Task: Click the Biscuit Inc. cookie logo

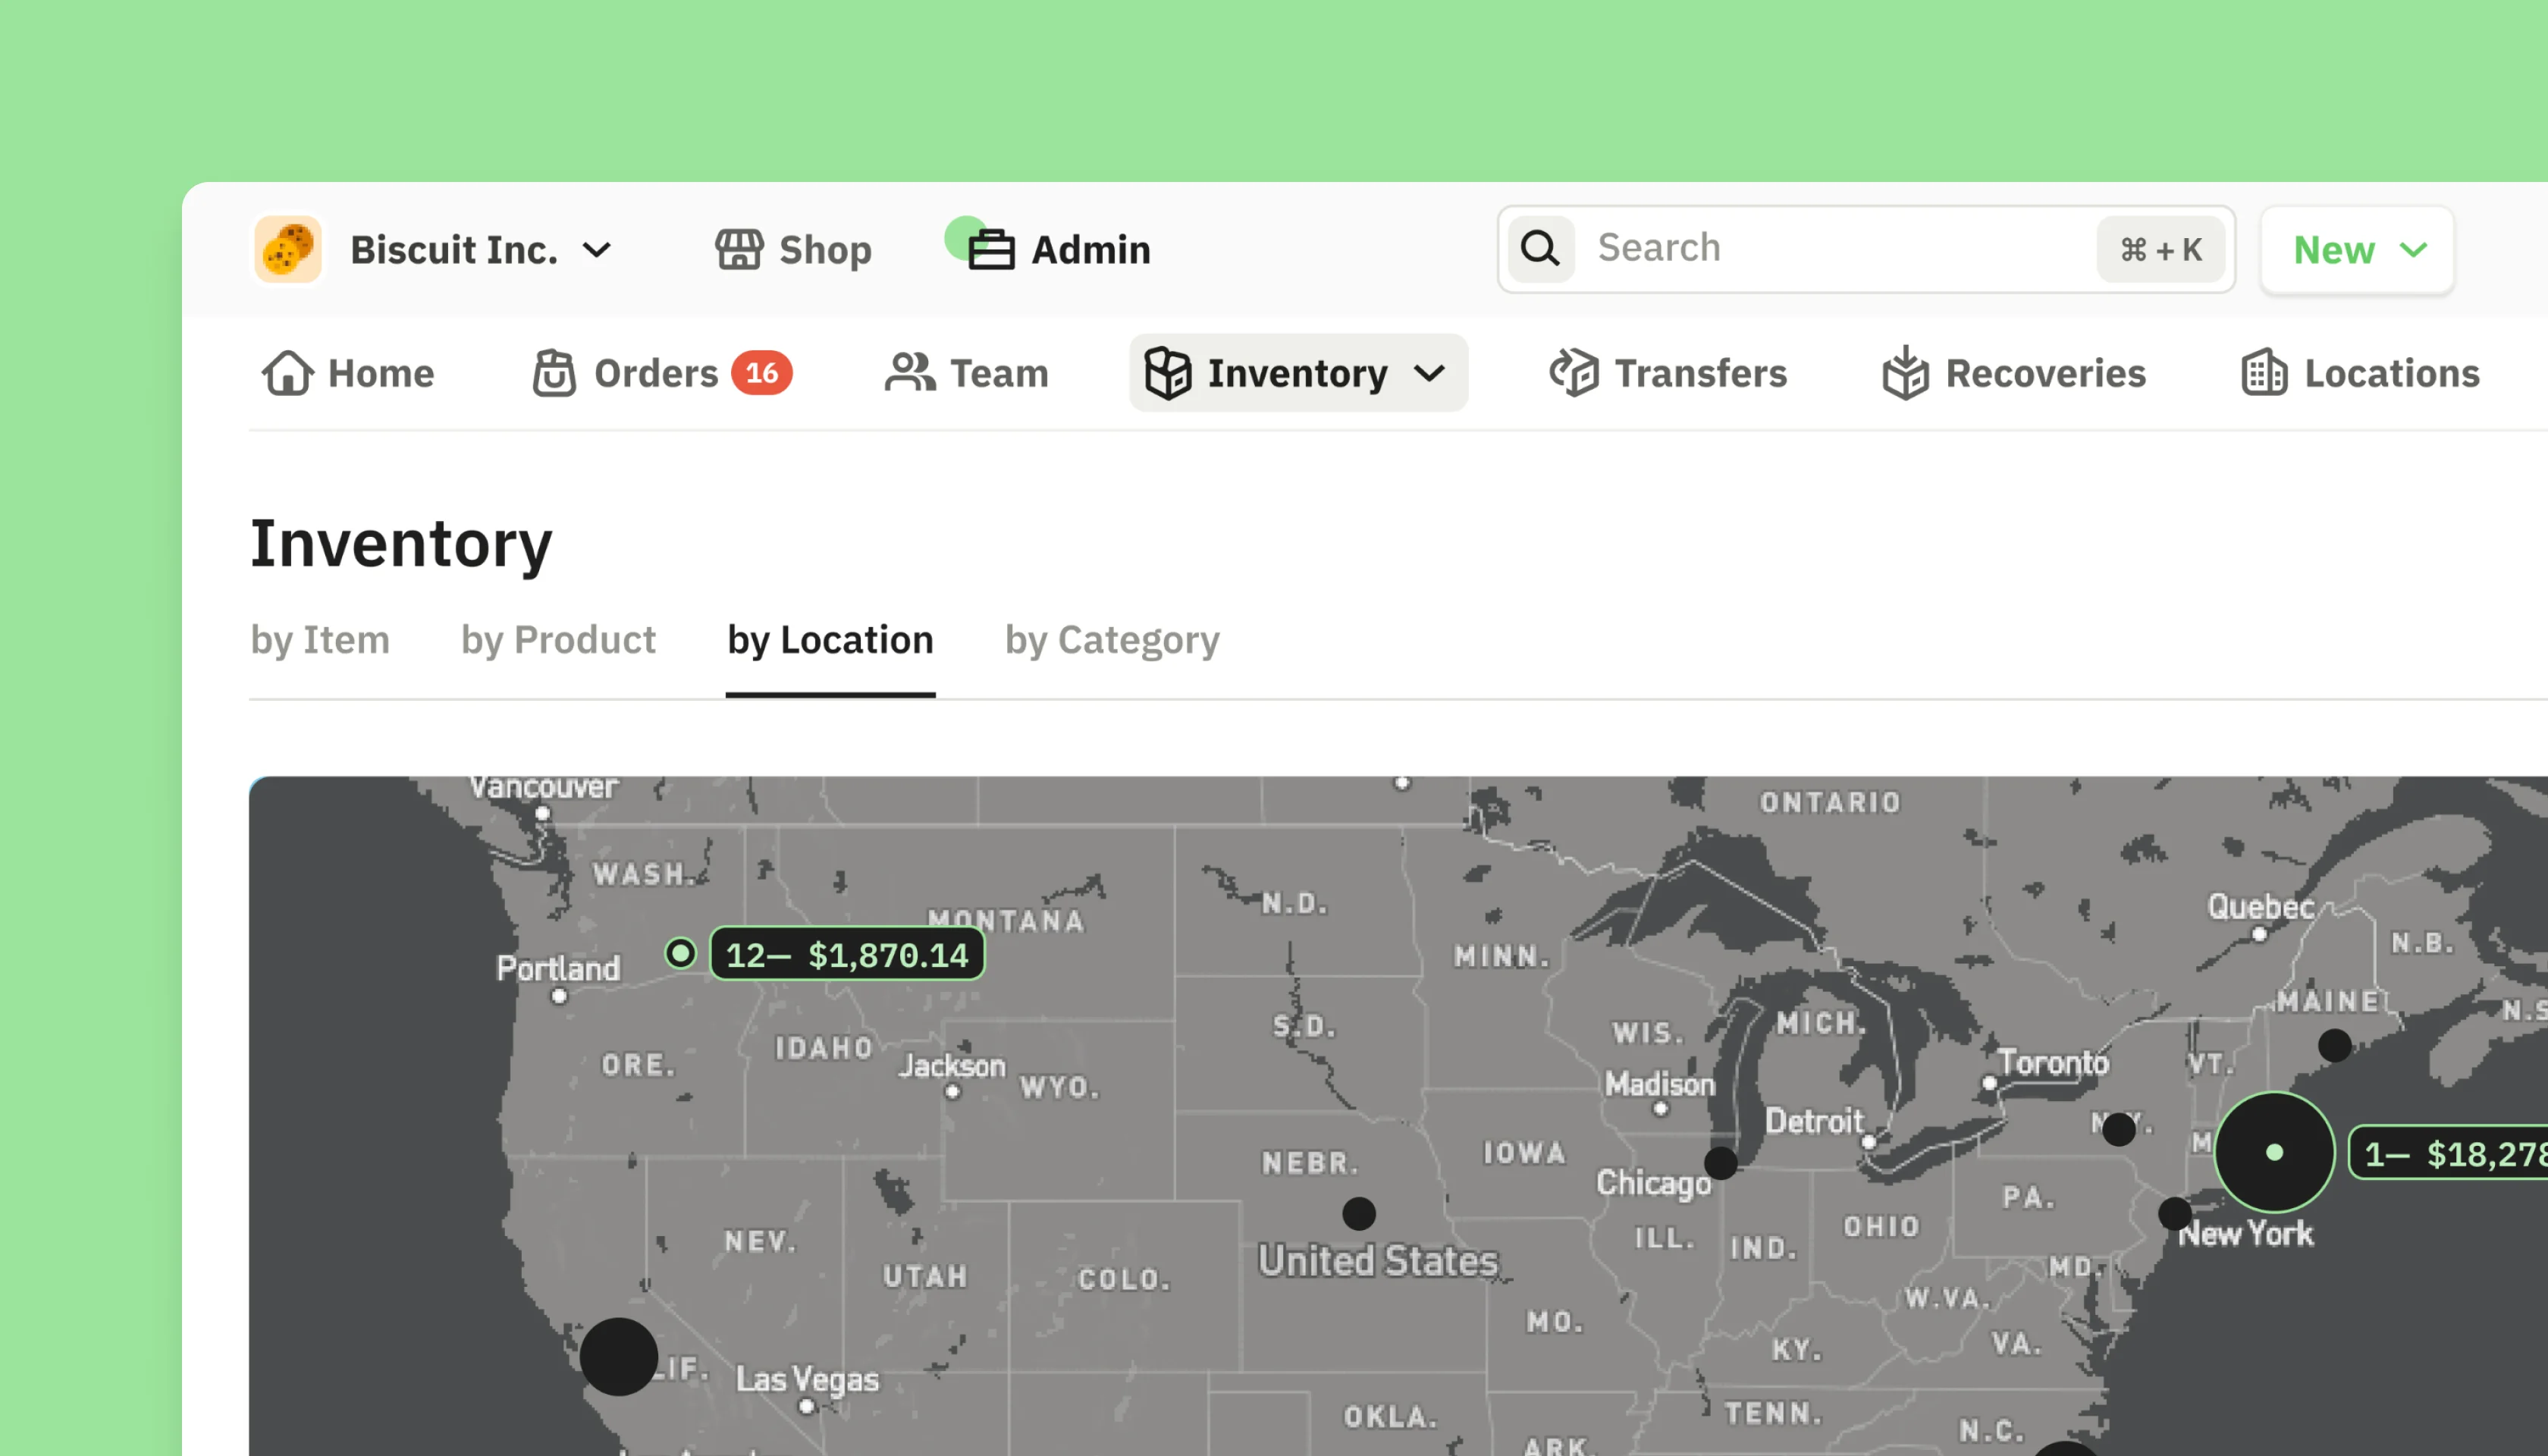Action: (288, 250)
